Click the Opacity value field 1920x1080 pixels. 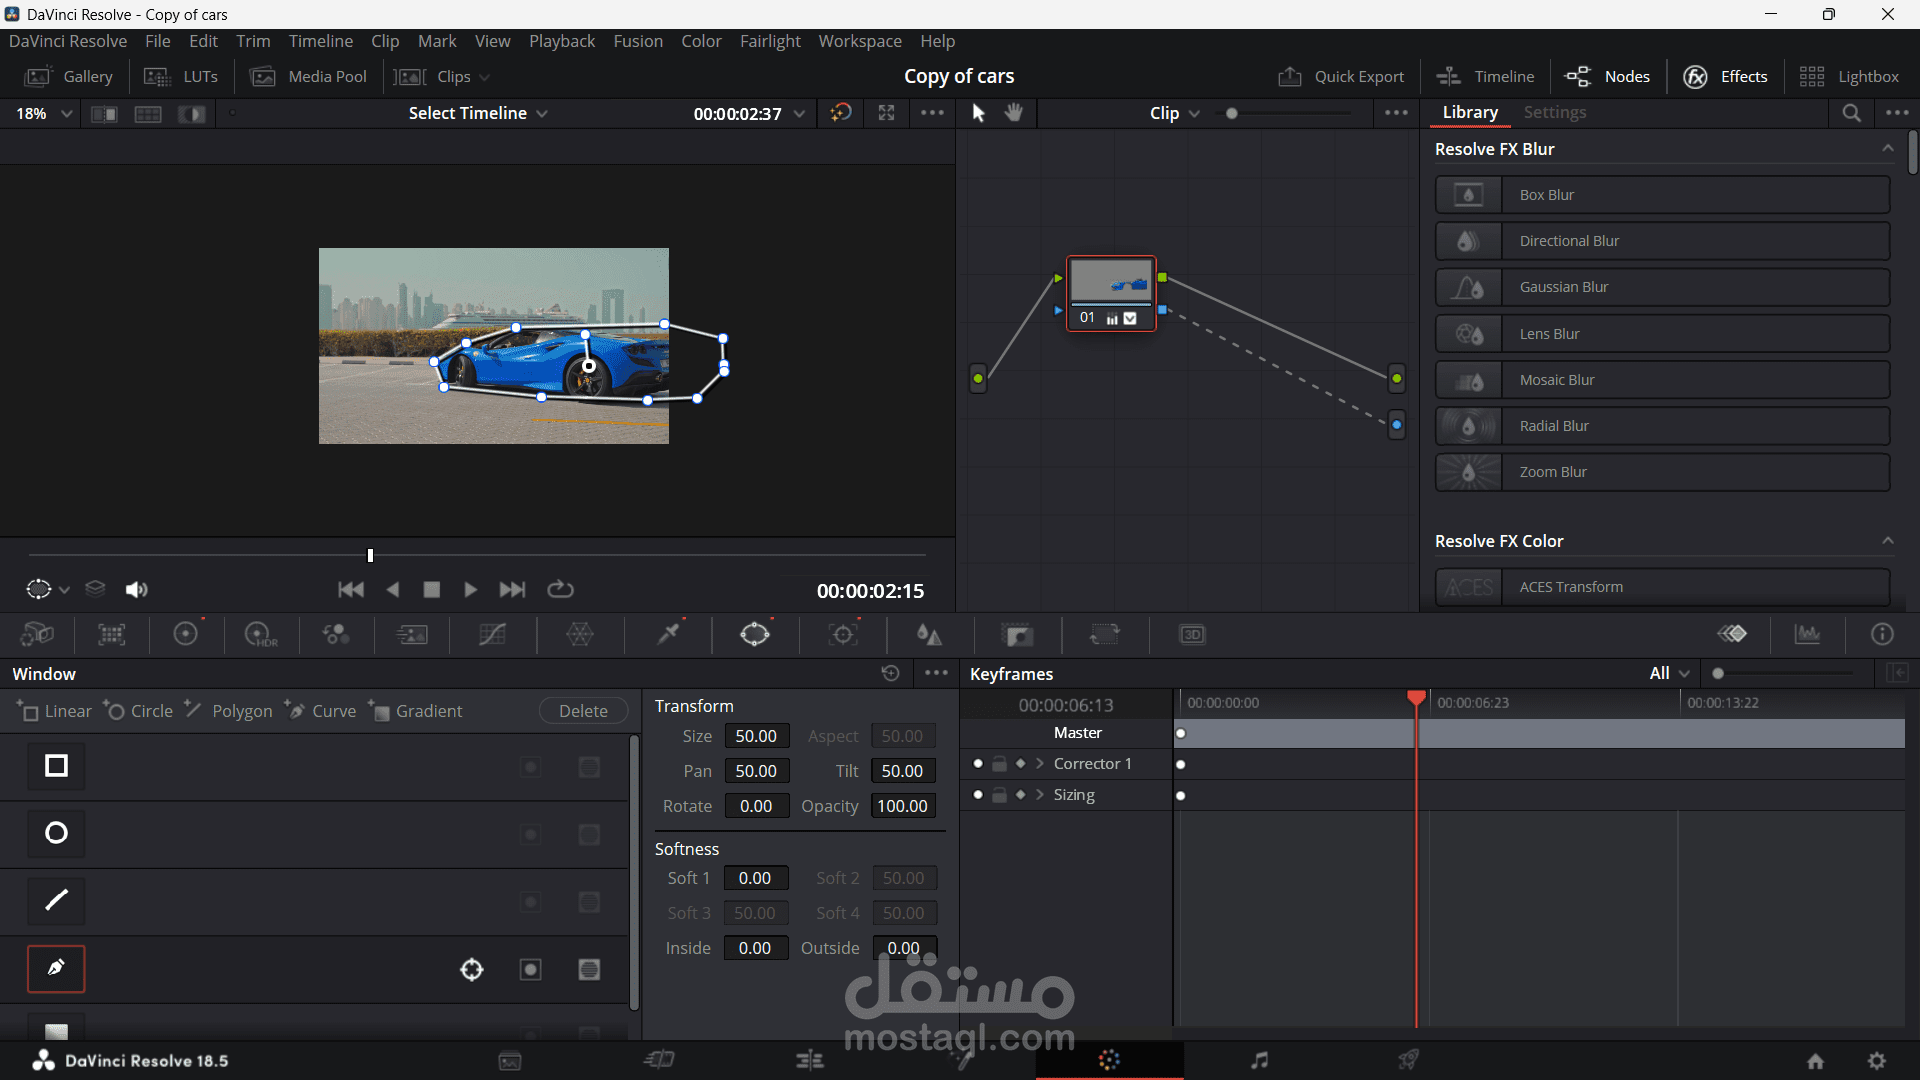tap(902, 806)
